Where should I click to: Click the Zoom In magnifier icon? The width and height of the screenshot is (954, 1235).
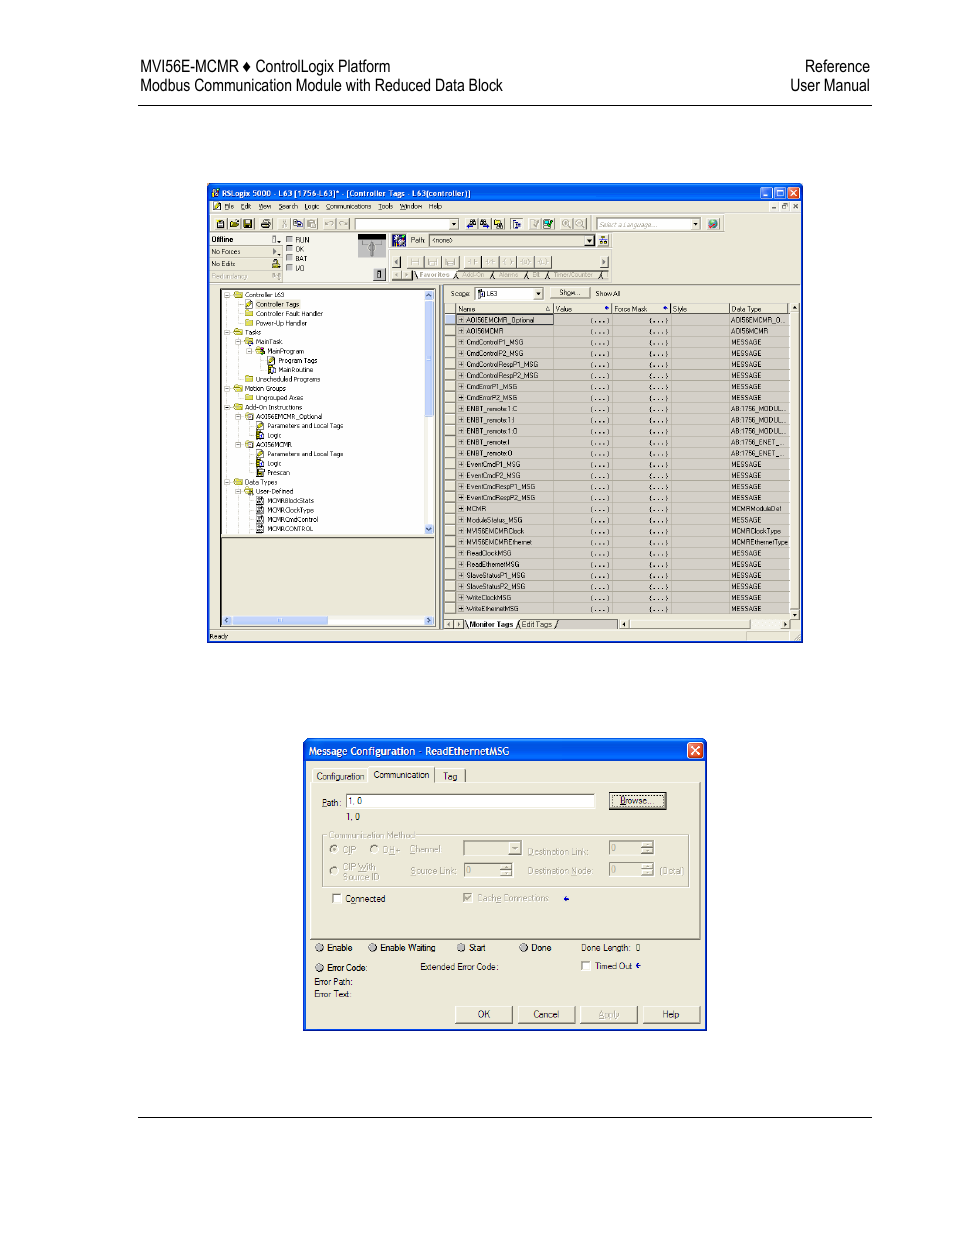point(567,224)
